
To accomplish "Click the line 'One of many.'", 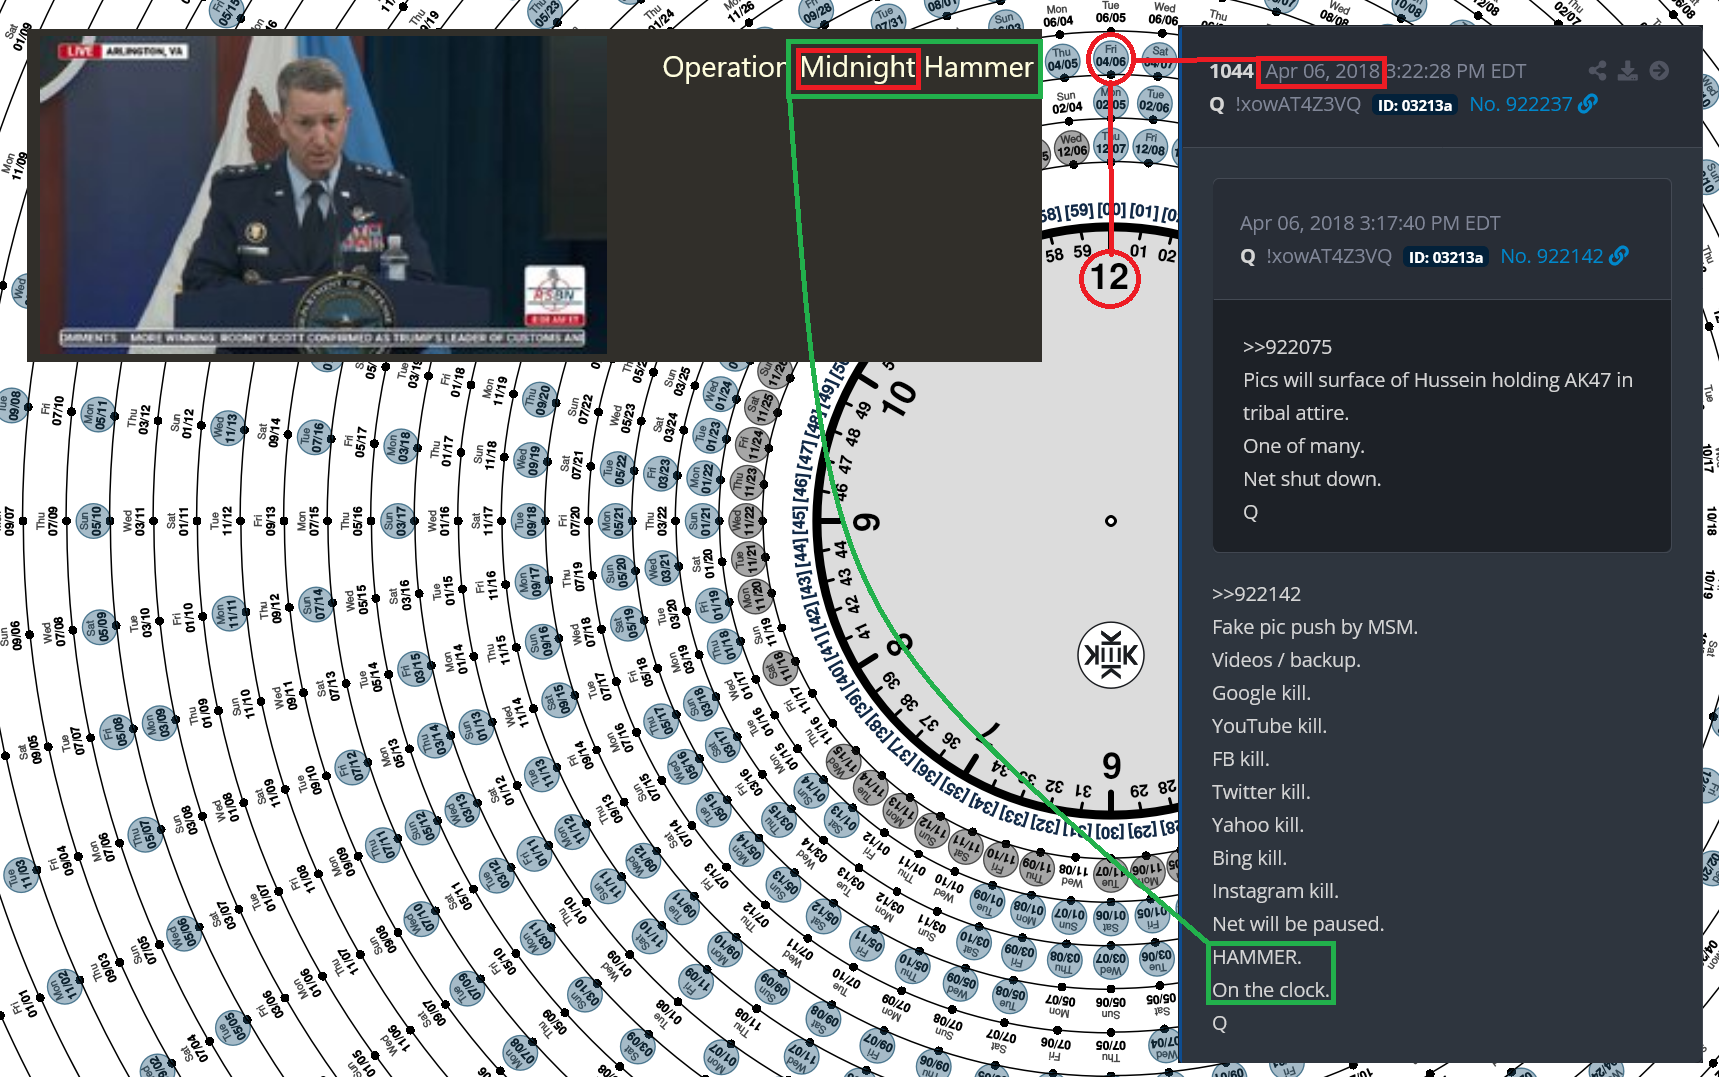I will point(1304,446).
